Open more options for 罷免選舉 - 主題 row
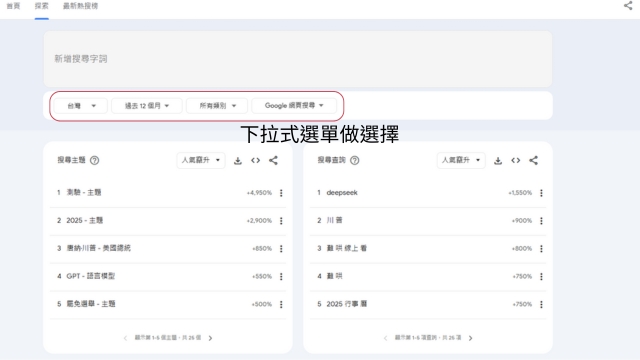 (281, 304)
